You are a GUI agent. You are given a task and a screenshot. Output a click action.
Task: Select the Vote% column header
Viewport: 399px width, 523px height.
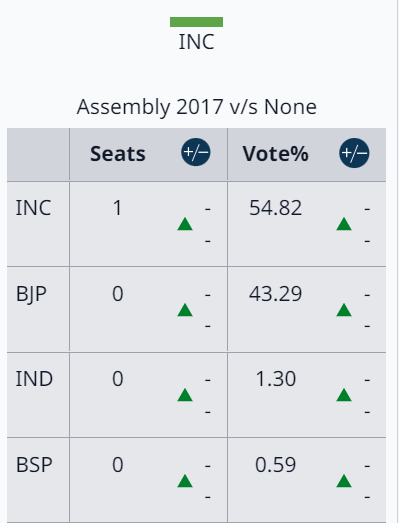(276, 154)
